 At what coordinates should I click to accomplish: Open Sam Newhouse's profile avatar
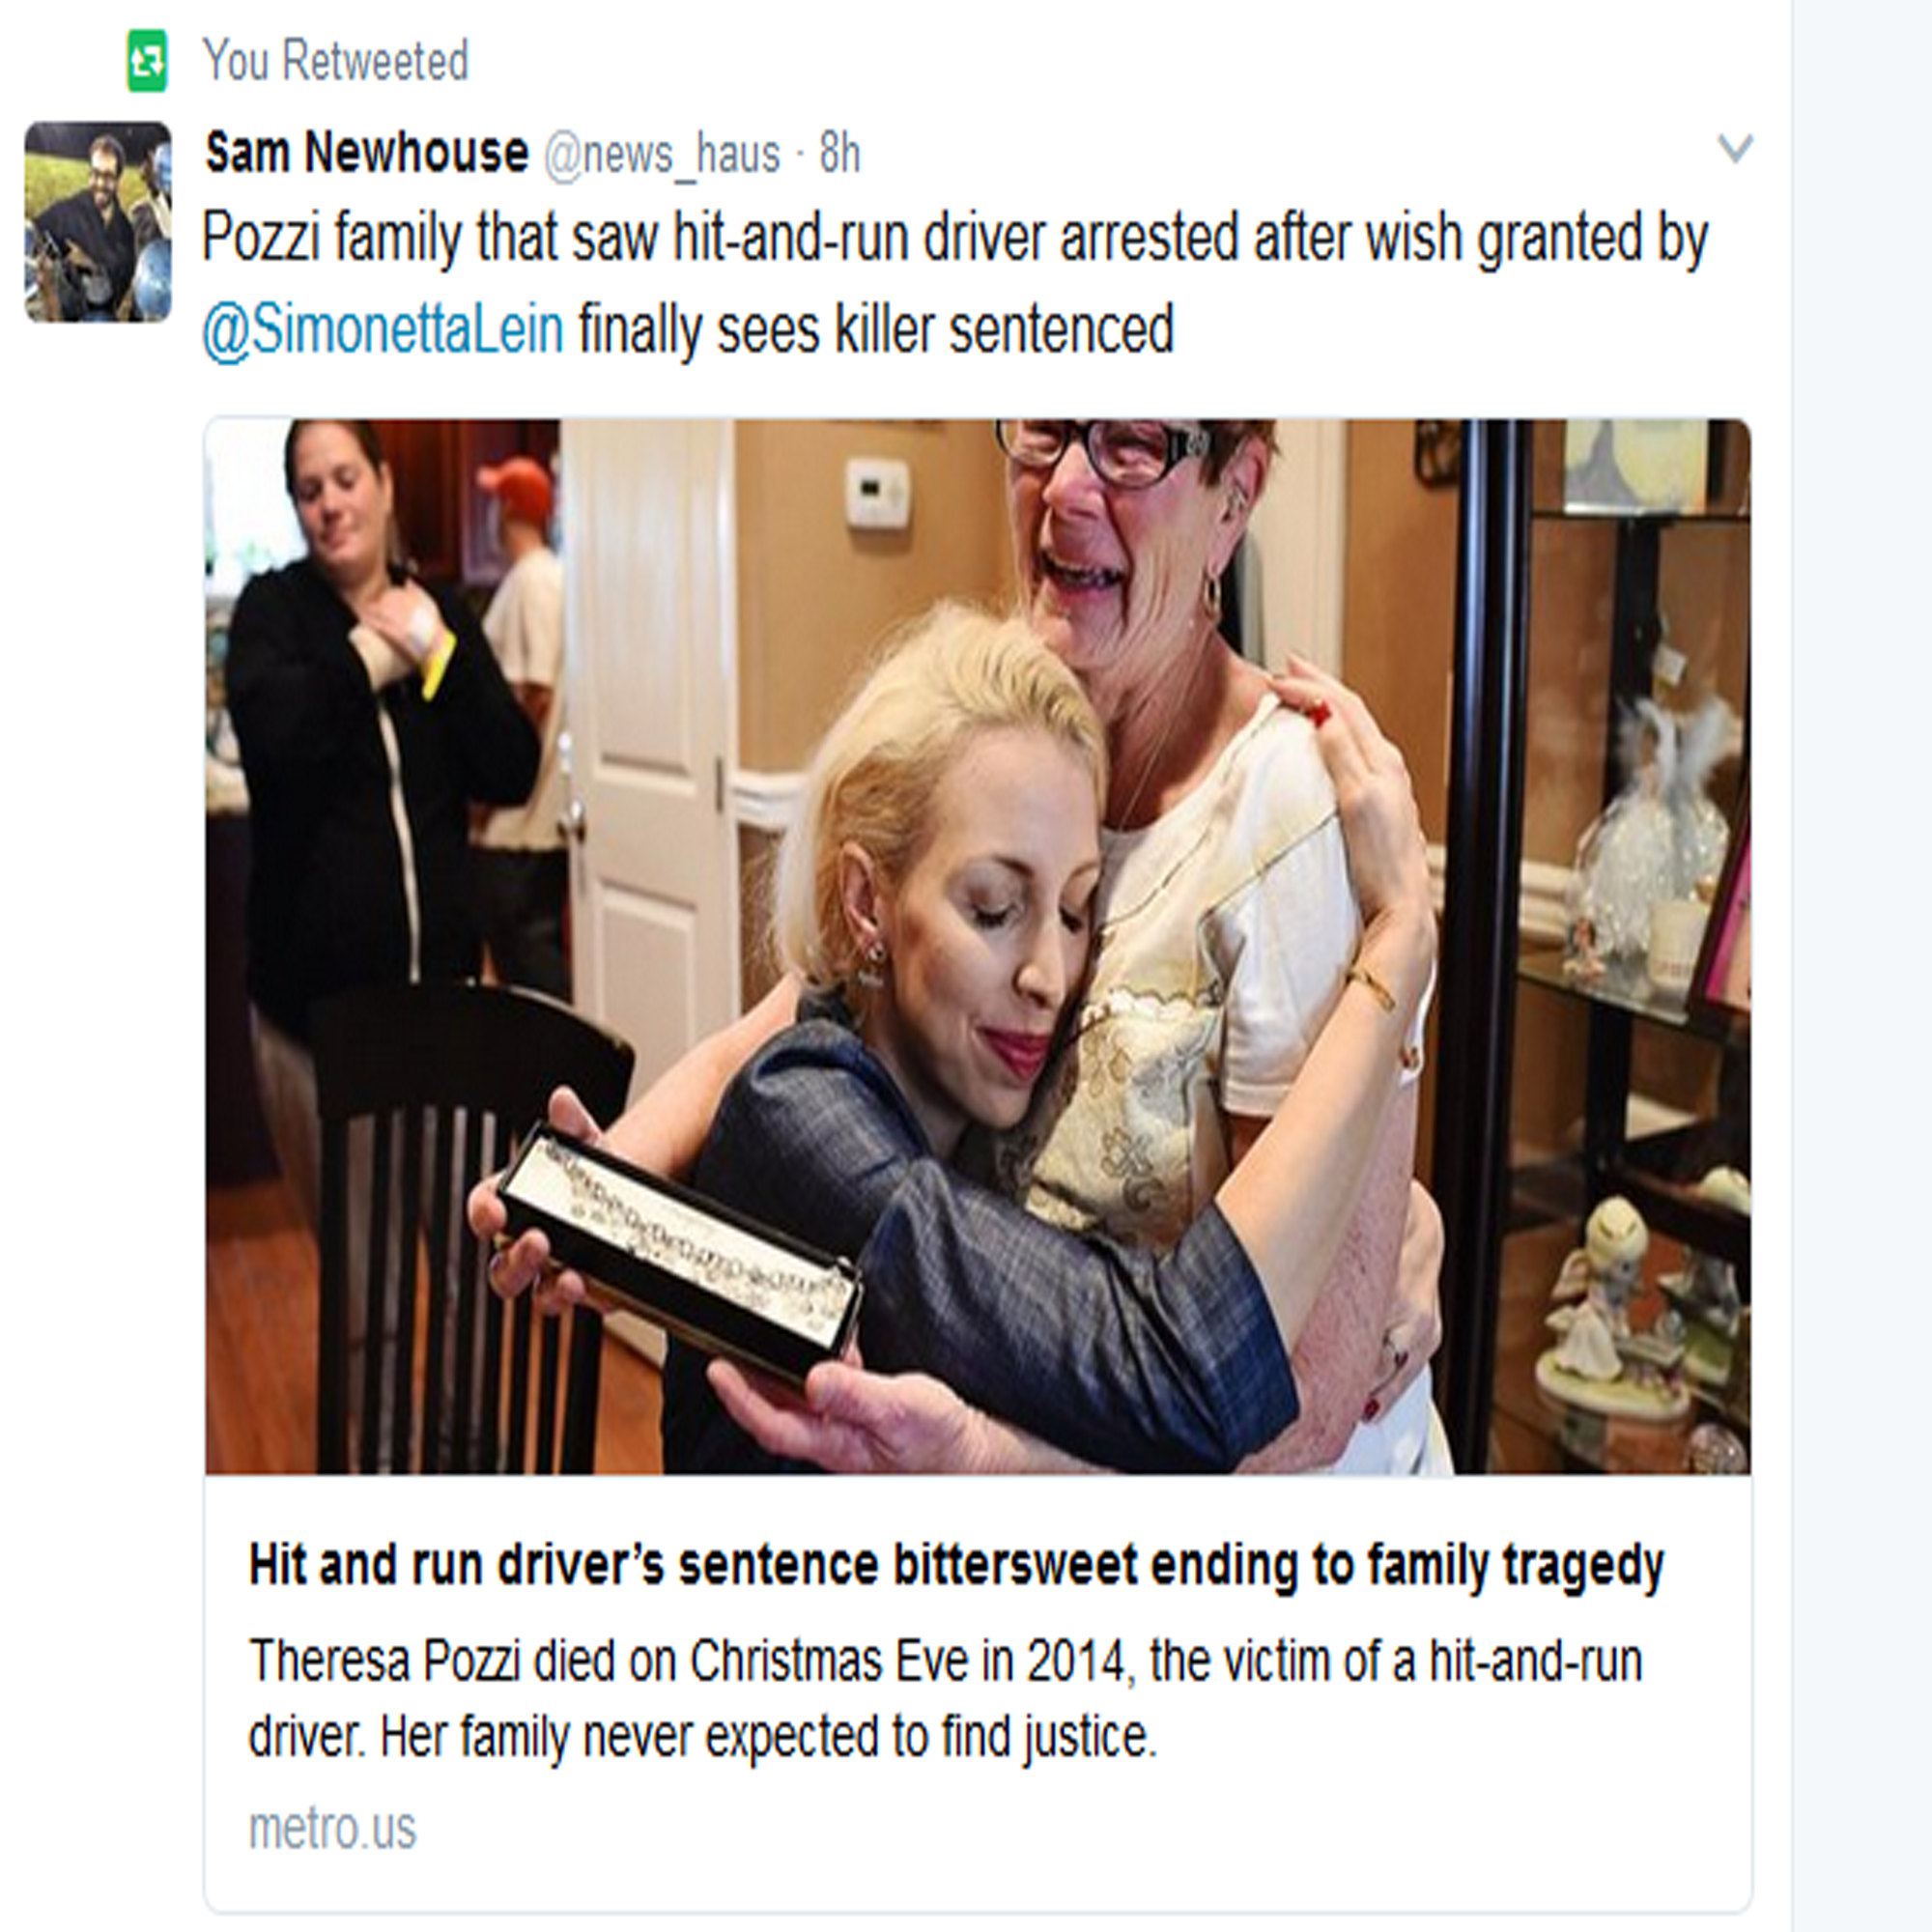point(98,222)
